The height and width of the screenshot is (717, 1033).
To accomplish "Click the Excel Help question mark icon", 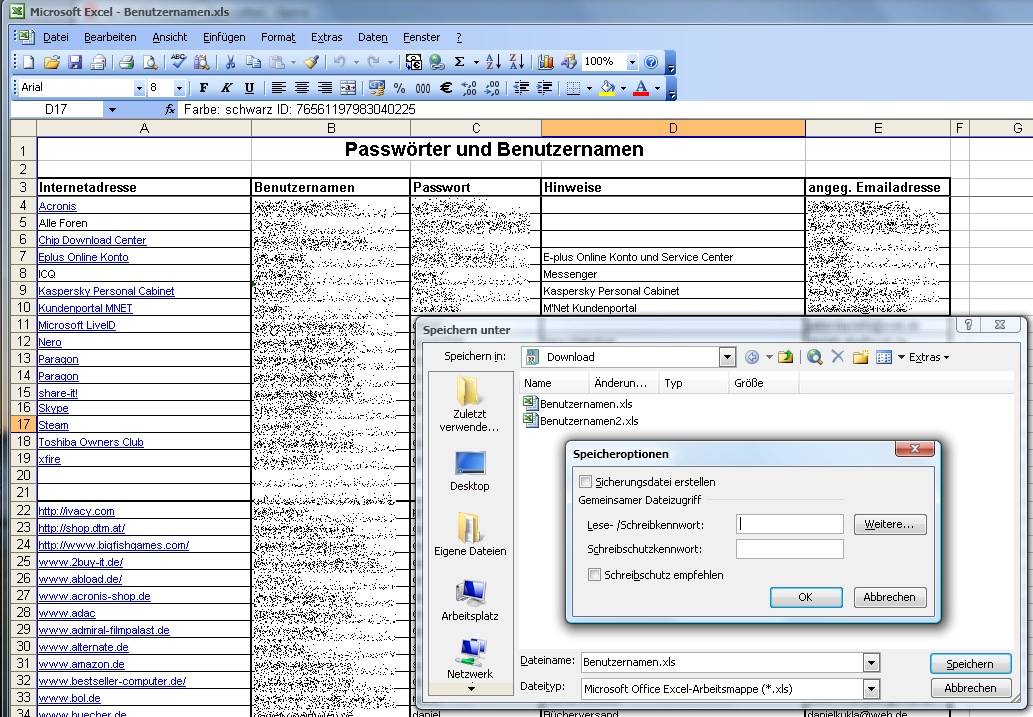I will click(x=651, y=62).
